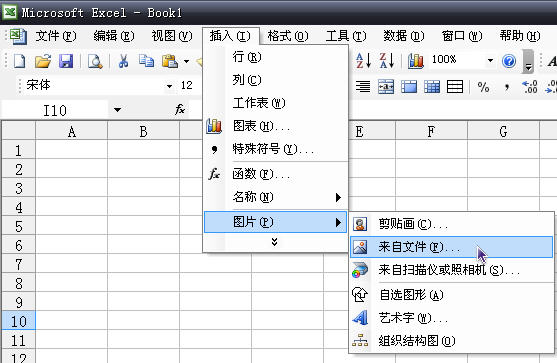
Task: Save the workbook with floppy icon
Action: coord(66,61)
